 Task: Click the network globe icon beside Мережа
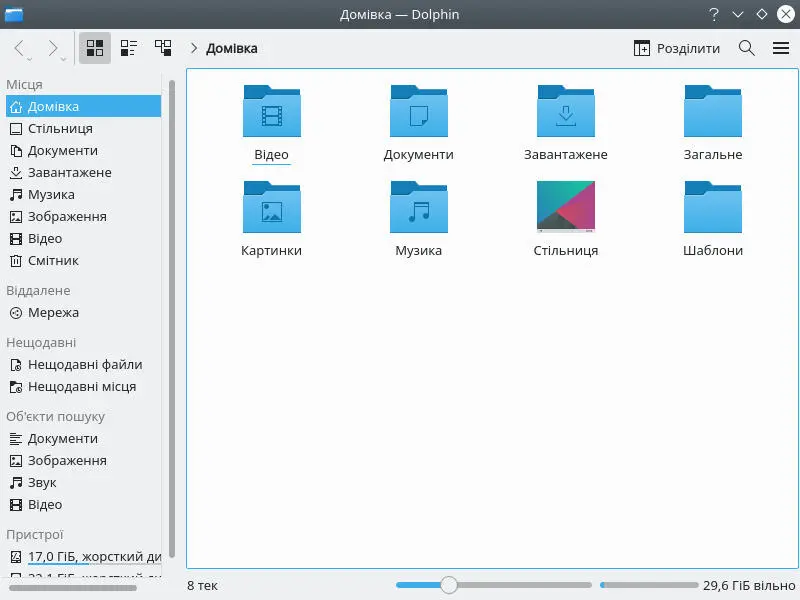(16, 313)
